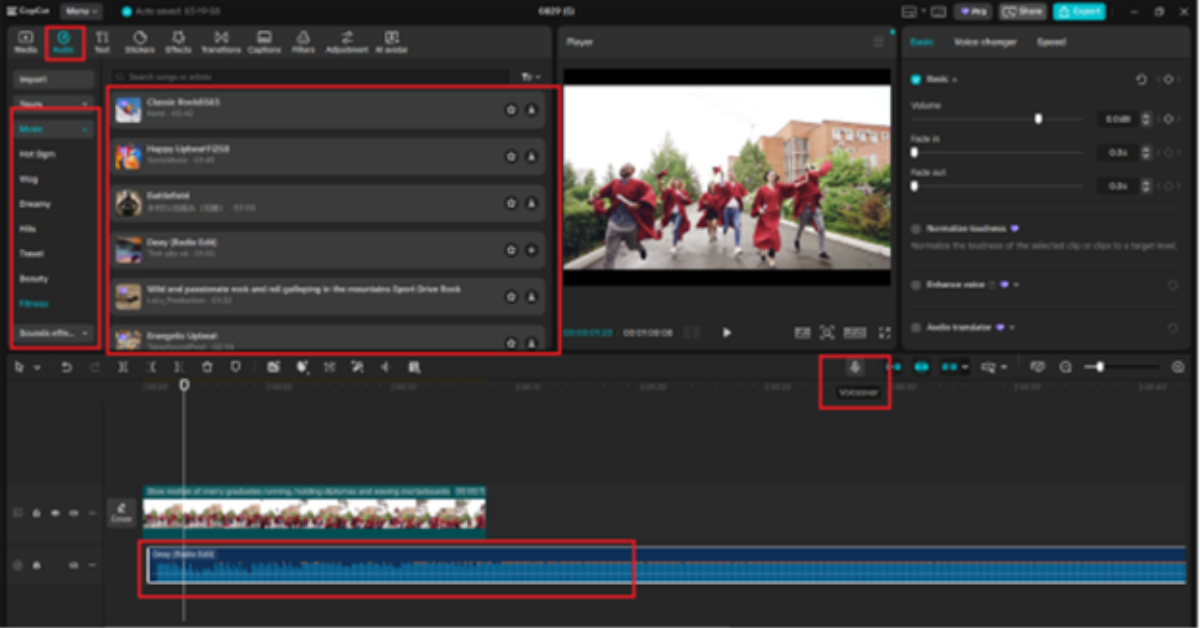Image resolution: width=1200 pixels, height=628 pixels.
Task: Expand the Sounds effects category
Action: [x=53, y=333]
